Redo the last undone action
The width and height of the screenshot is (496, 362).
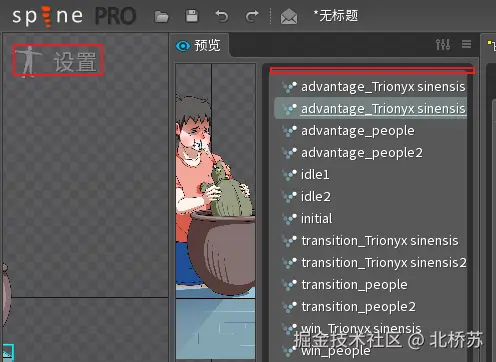[252, 16]
